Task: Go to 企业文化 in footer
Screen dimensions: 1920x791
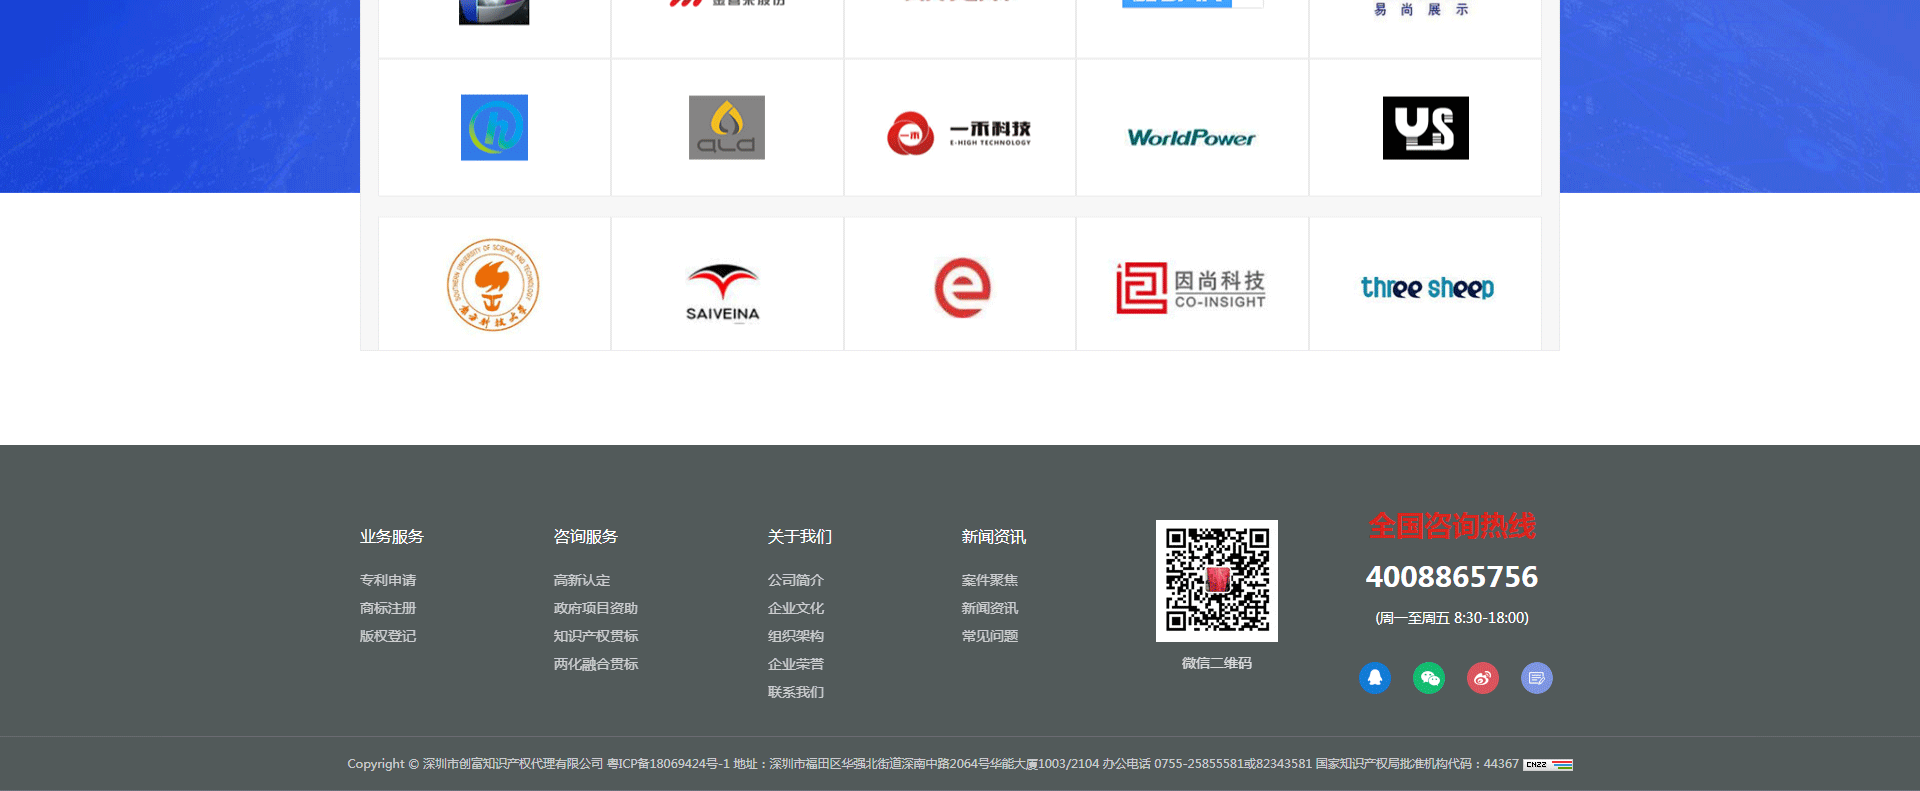Action: click(796, 608)
